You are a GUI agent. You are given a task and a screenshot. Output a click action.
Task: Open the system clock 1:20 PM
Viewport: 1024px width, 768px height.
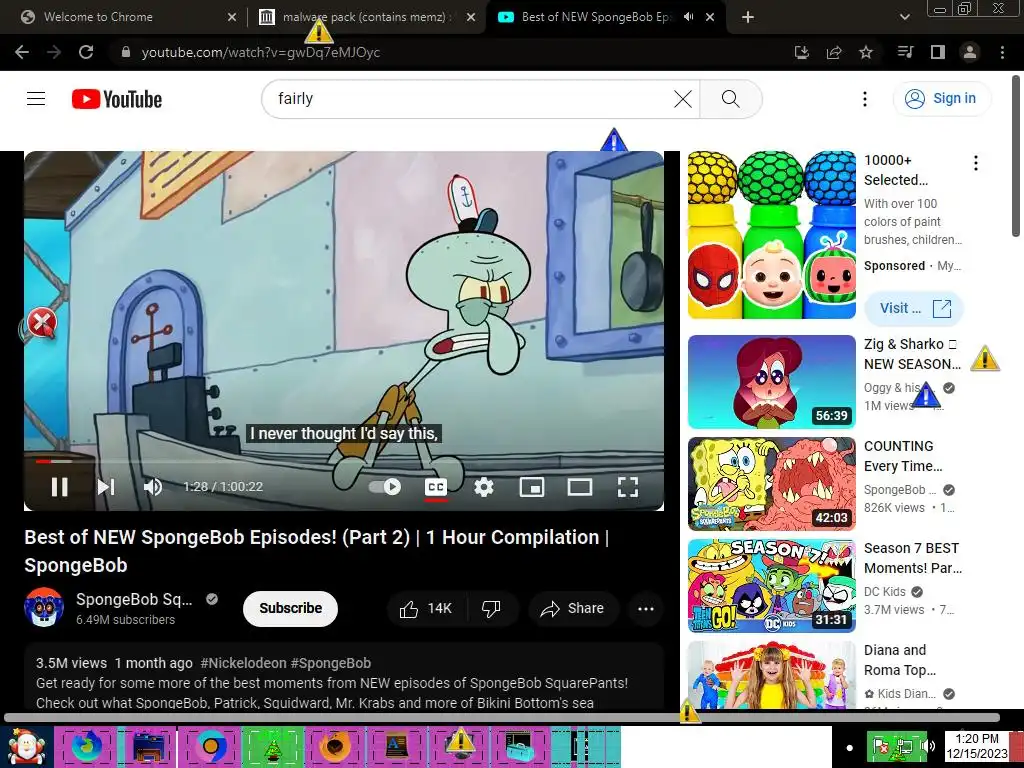click(977, 746)
